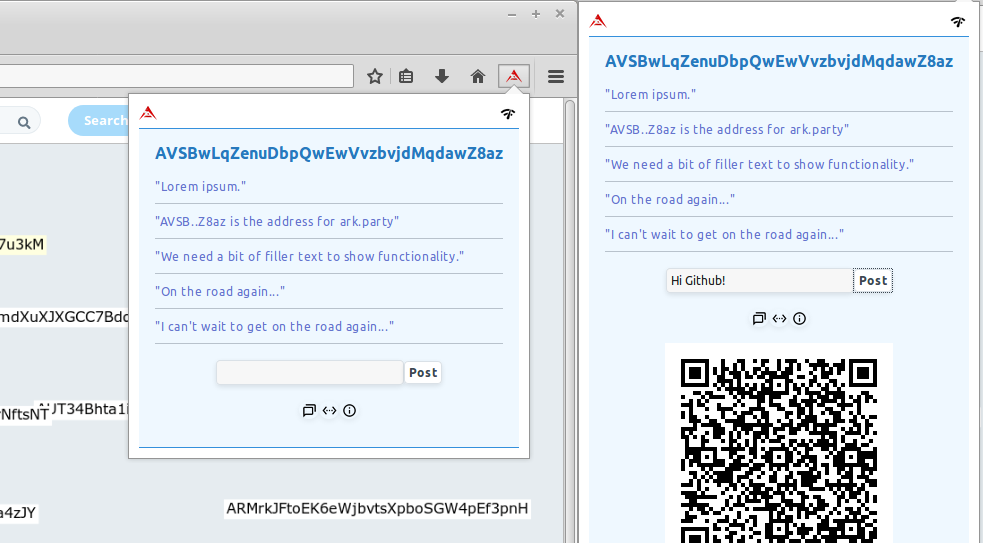Click the arrows icon in right panel
The image size is (983, 543).
779,319
